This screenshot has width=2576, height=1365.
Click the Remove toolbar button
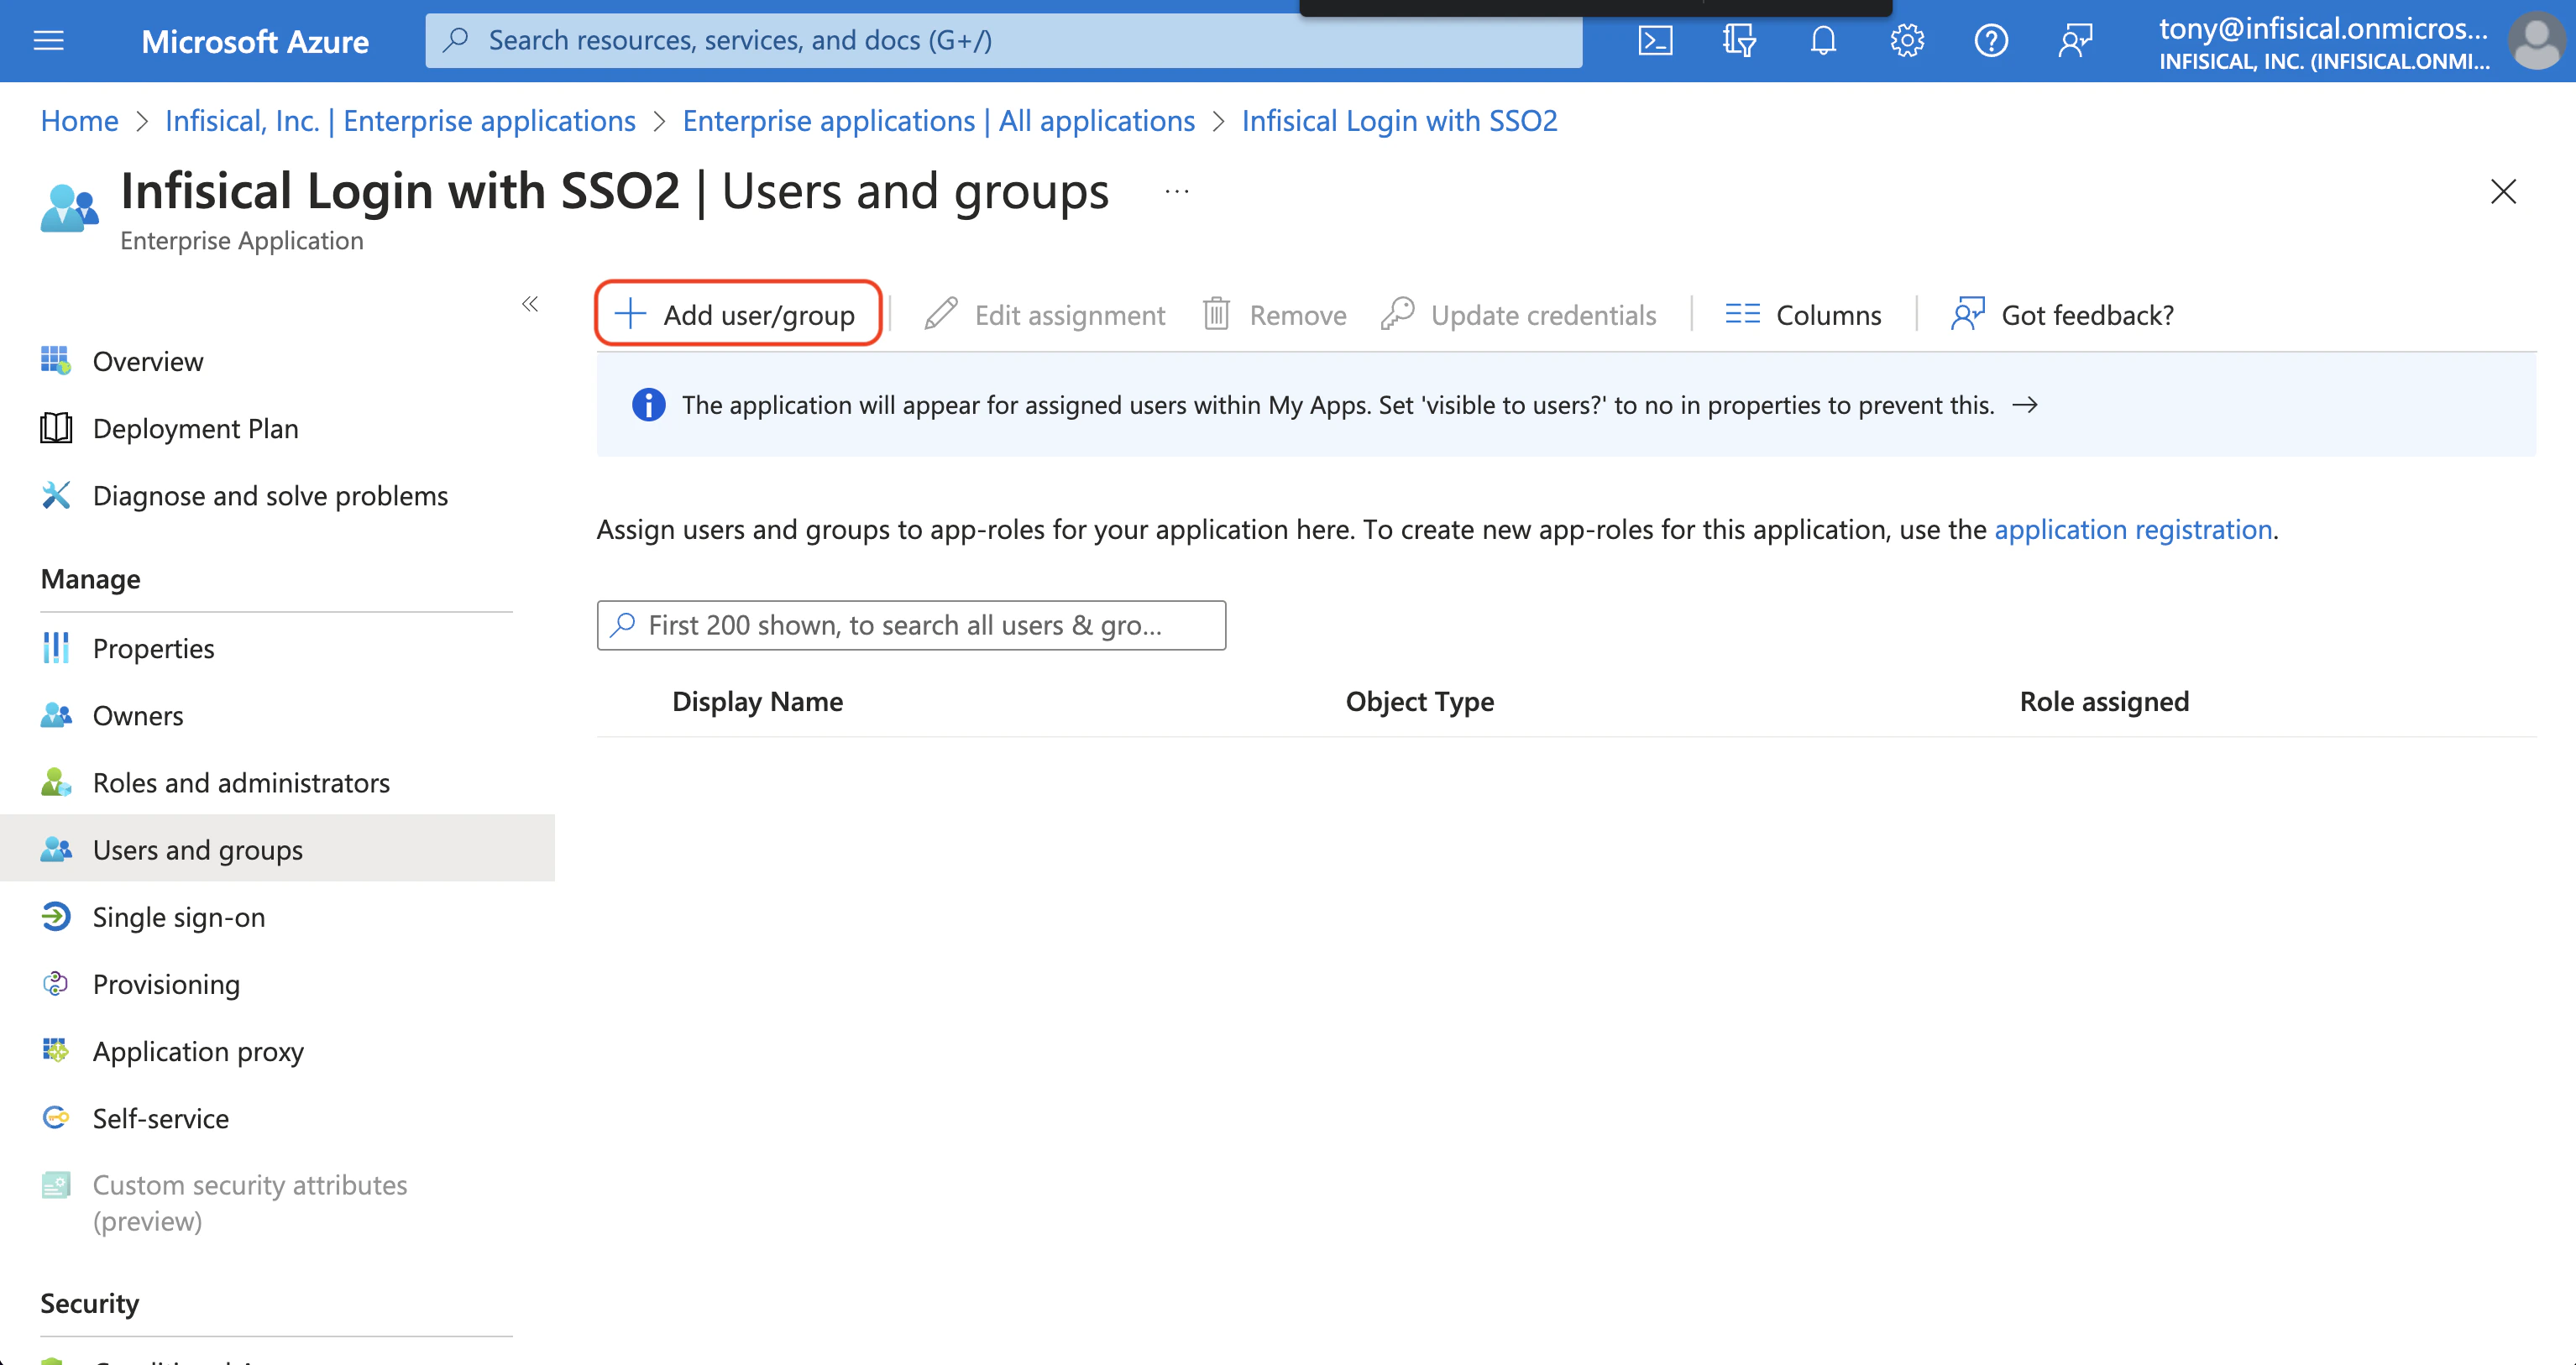(1274, 315)
